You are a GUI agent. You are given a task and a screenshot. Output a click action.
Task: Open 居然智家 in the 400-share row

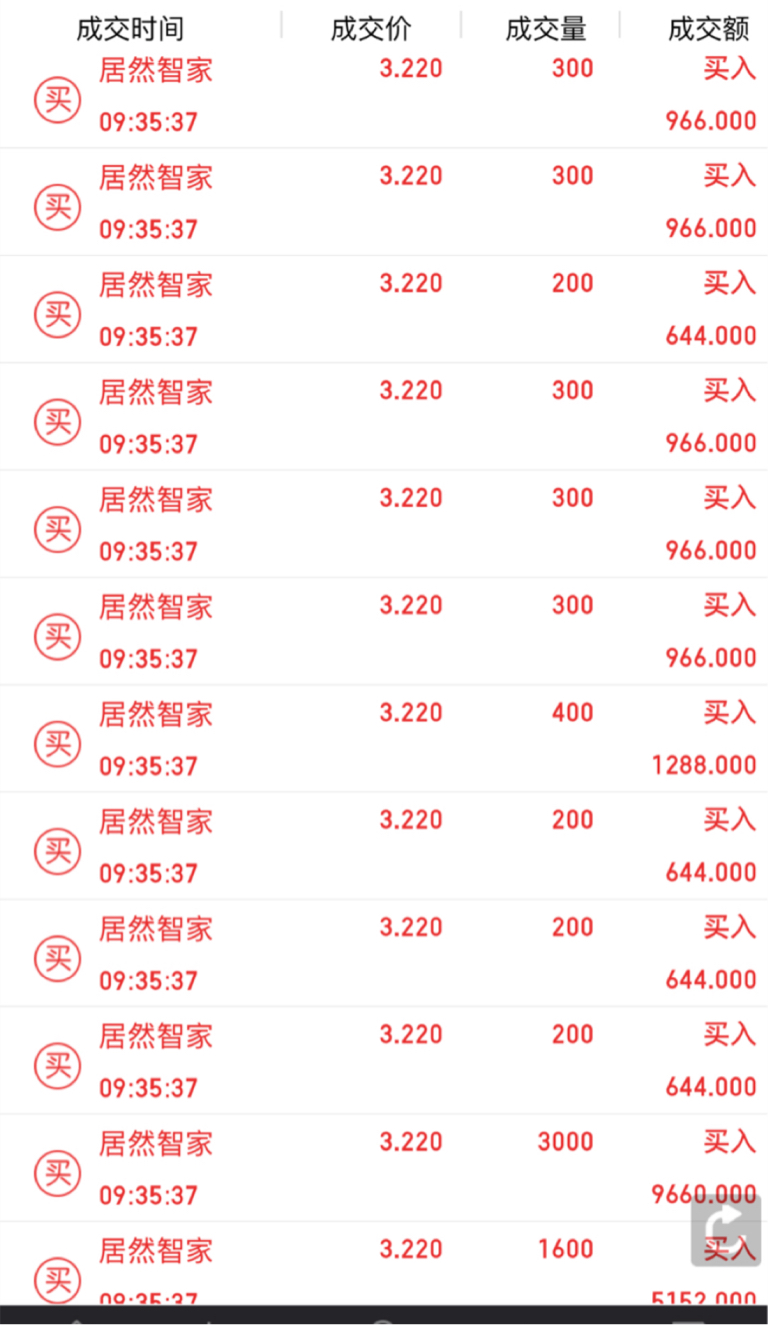pyautogui.click(x=156, y=714)
